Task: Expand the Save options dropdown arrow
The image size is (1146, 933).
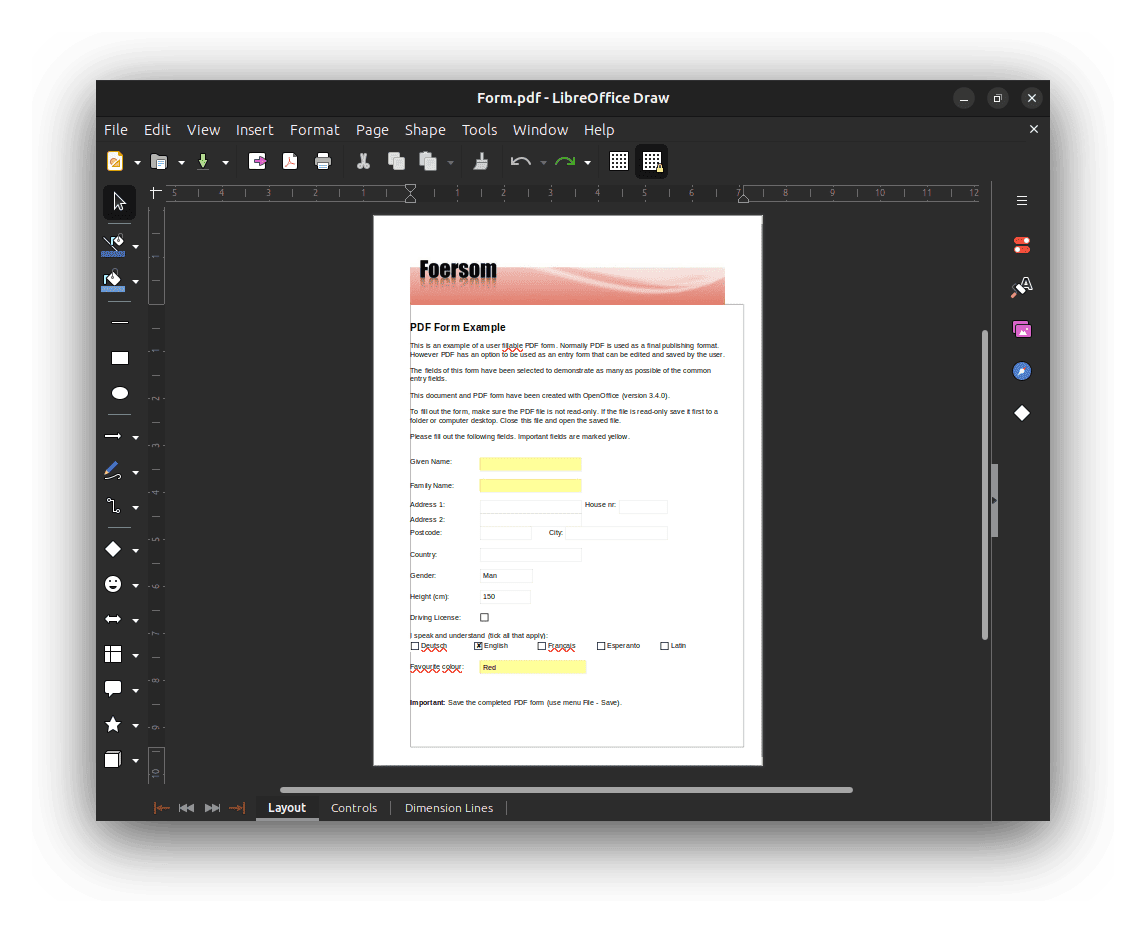Action: [x=225, y=162]
